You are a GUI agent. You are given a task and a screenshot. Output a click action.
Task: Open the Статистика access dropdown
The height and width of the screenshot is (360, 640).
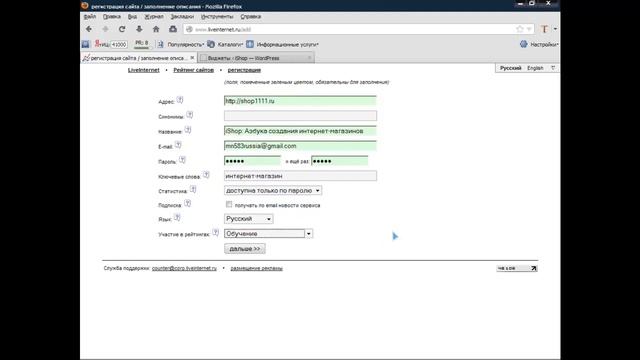(273, 191)
